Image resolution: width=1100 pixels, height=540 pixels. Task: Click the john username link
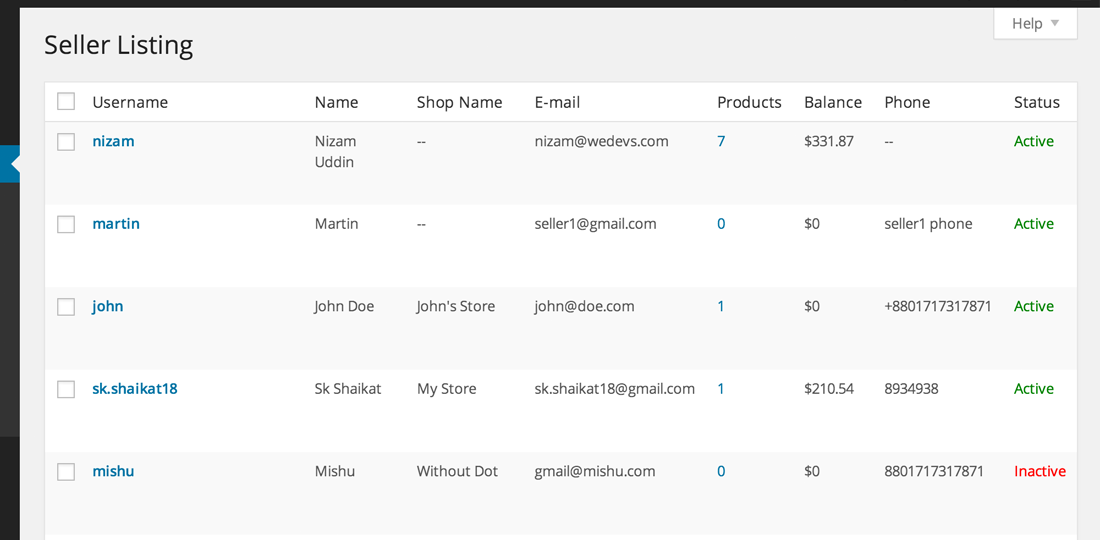(x=108, y=306)
